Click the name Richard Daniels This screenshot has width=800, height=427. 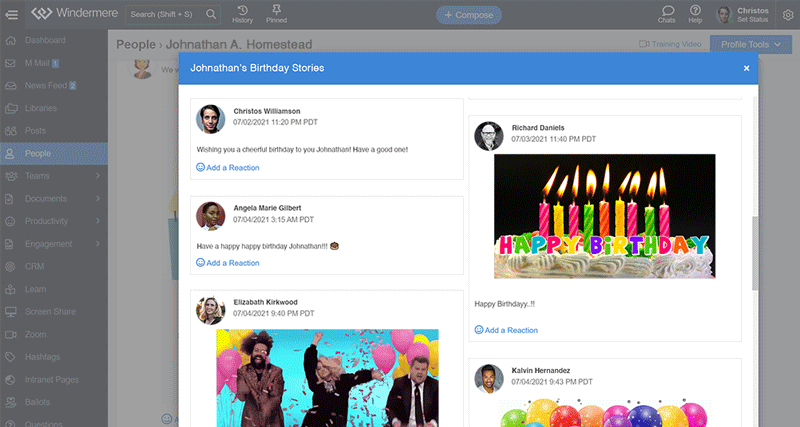pyautogui.click(x=538, y=128)
